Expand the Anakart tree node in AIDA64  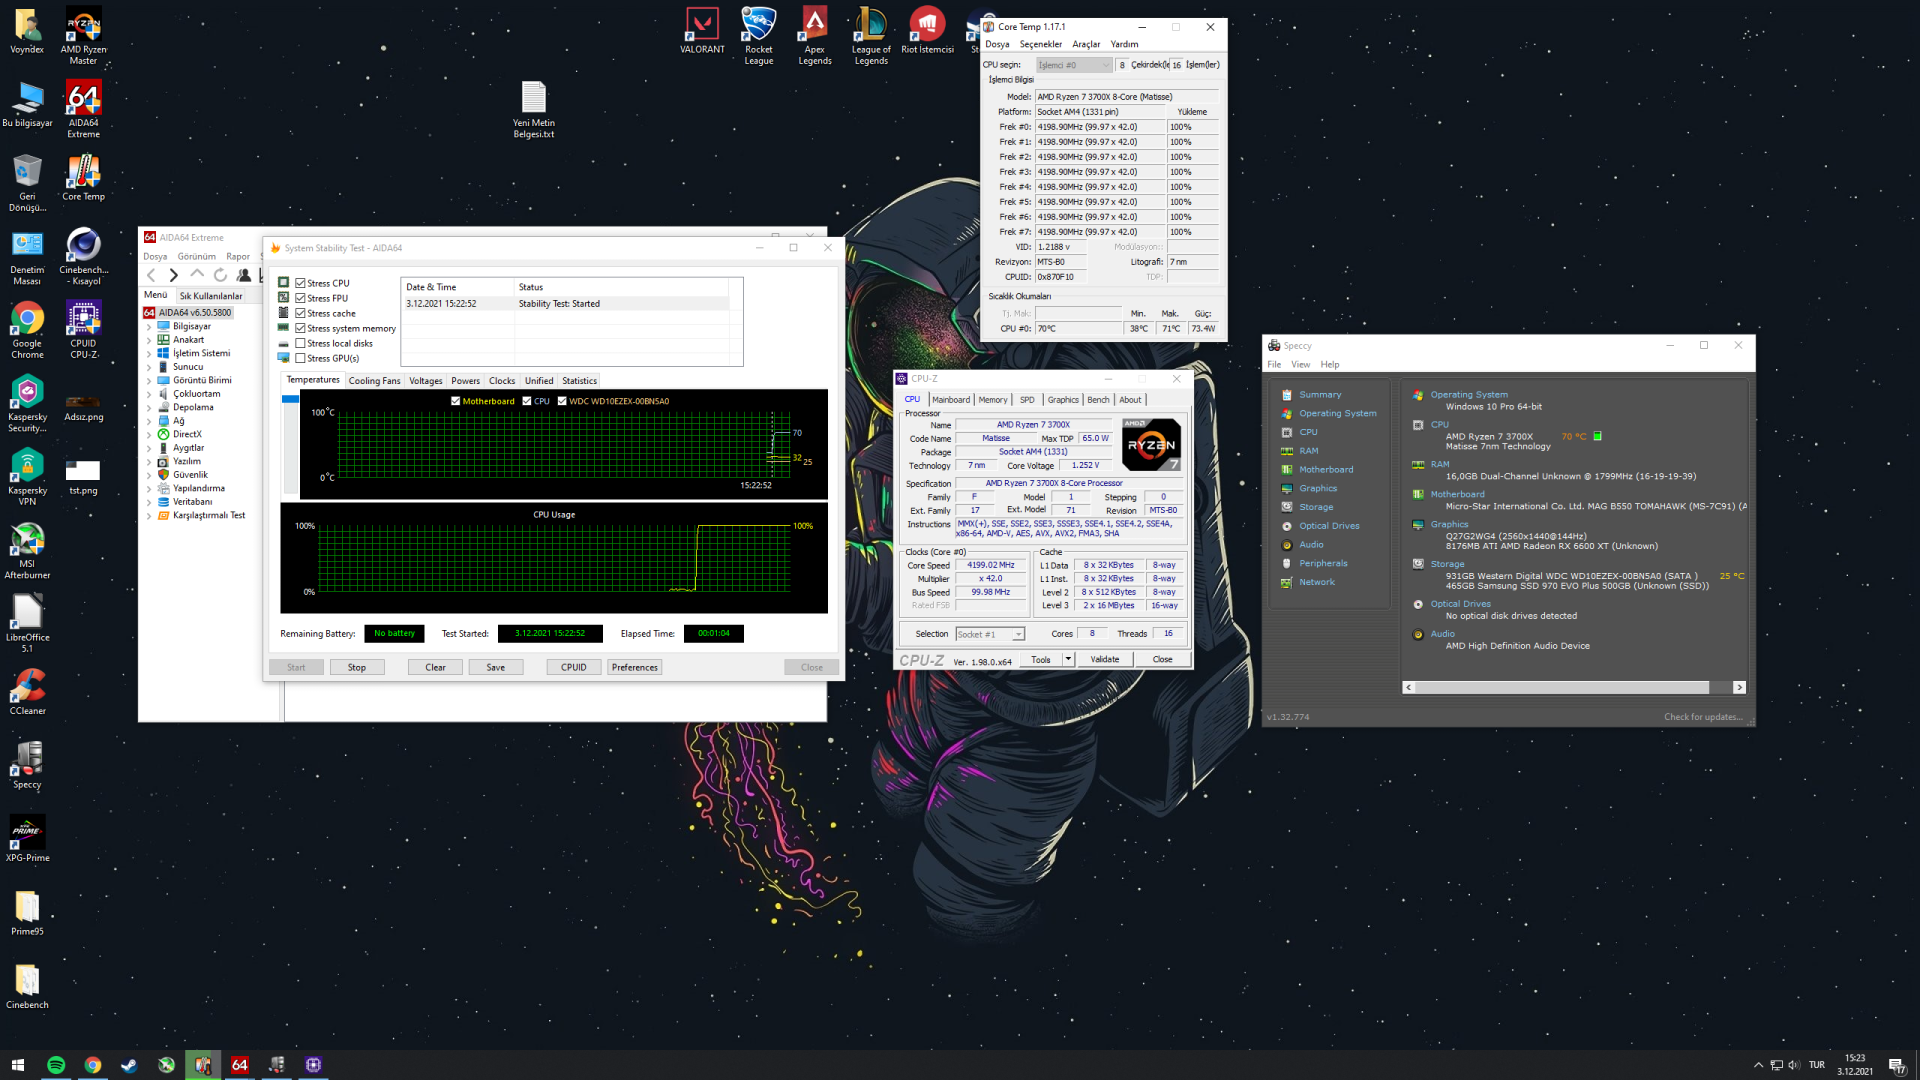point(149,340)
